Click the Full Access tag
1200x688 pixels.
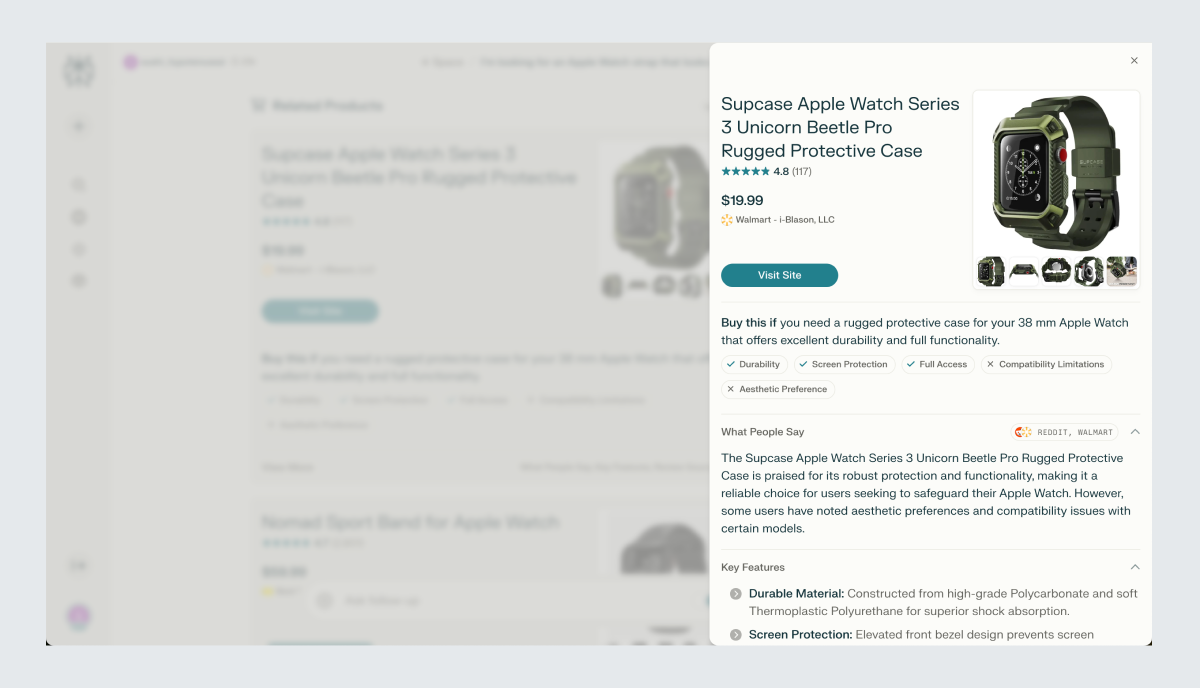coord(937,364)
